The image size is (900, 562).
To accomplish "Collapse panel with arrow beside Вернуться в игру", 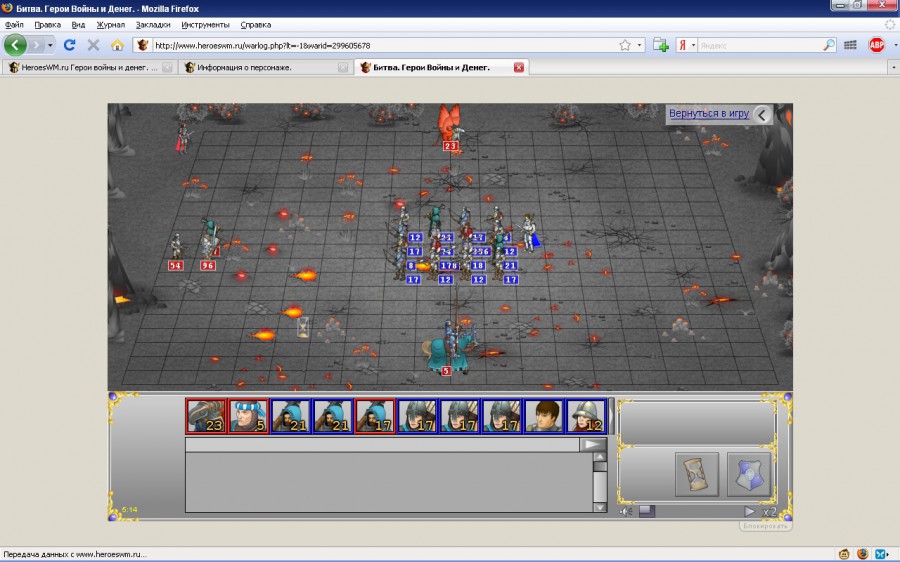I will [x=762, y=115].
